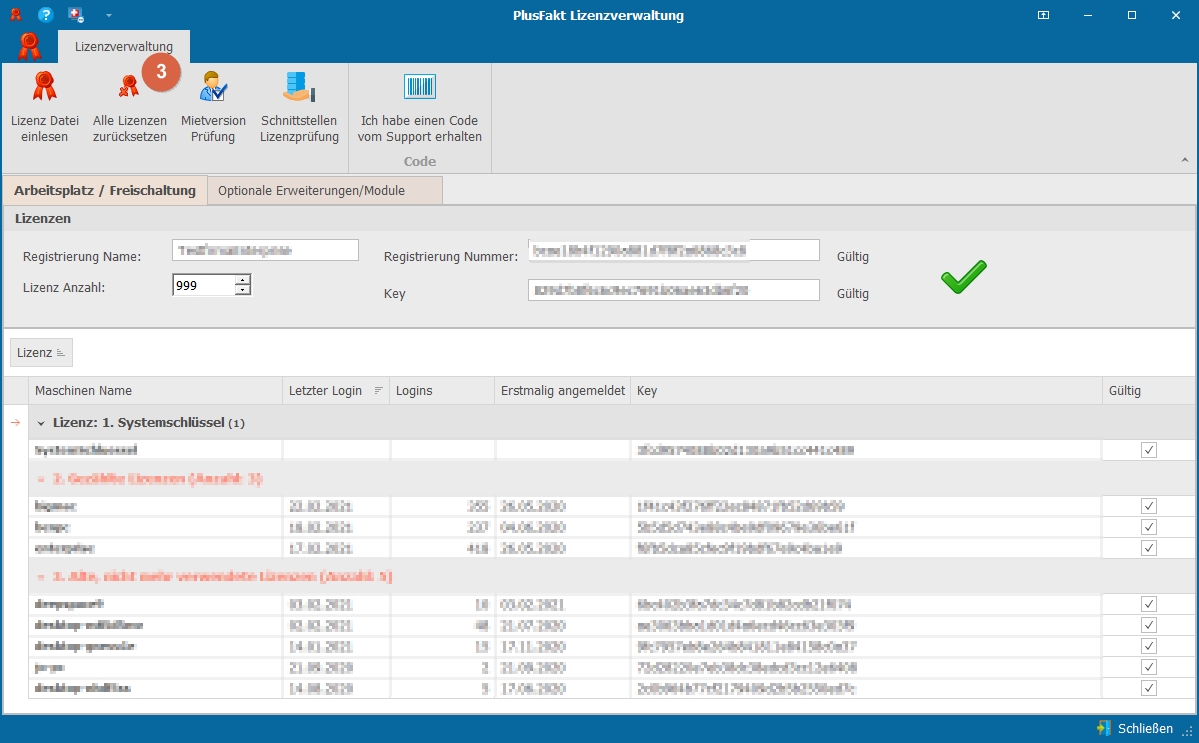Toggle Gültig checkbox for row dated 17.11.2020

1149,646
